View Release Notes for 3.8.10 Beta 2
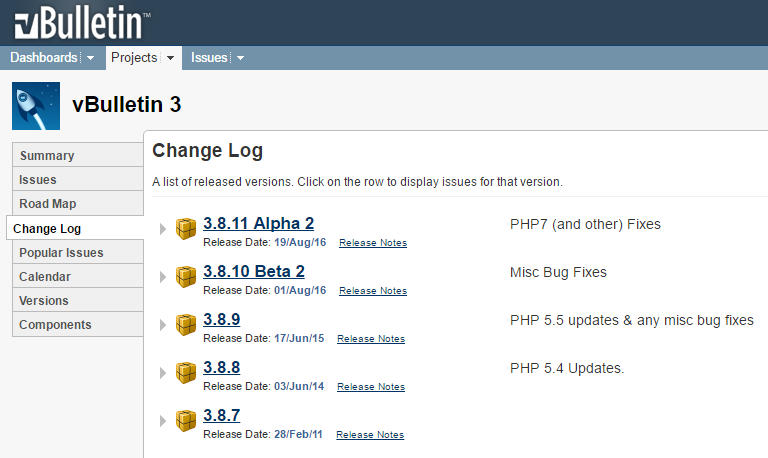768x458 pixels. [373, 290]
